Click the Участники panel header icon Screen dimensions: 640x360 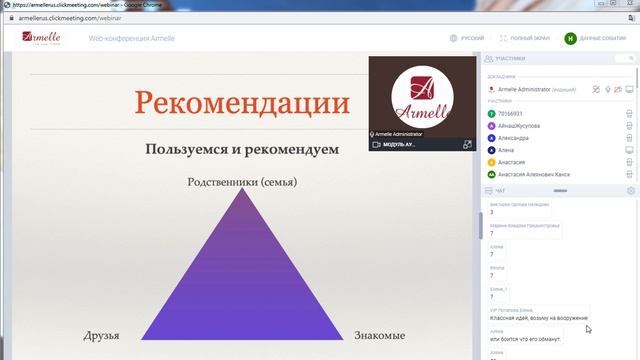(x=489, y=58)
